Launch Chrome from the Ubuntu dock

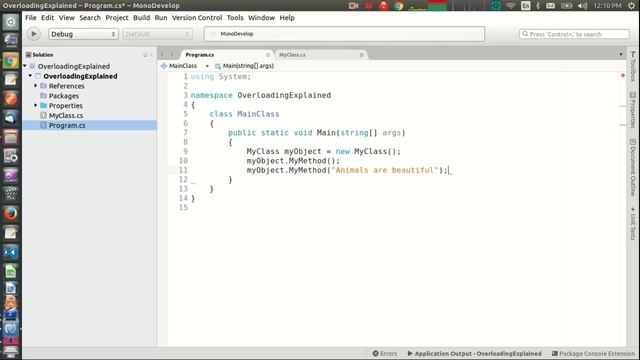coord(11,61)
